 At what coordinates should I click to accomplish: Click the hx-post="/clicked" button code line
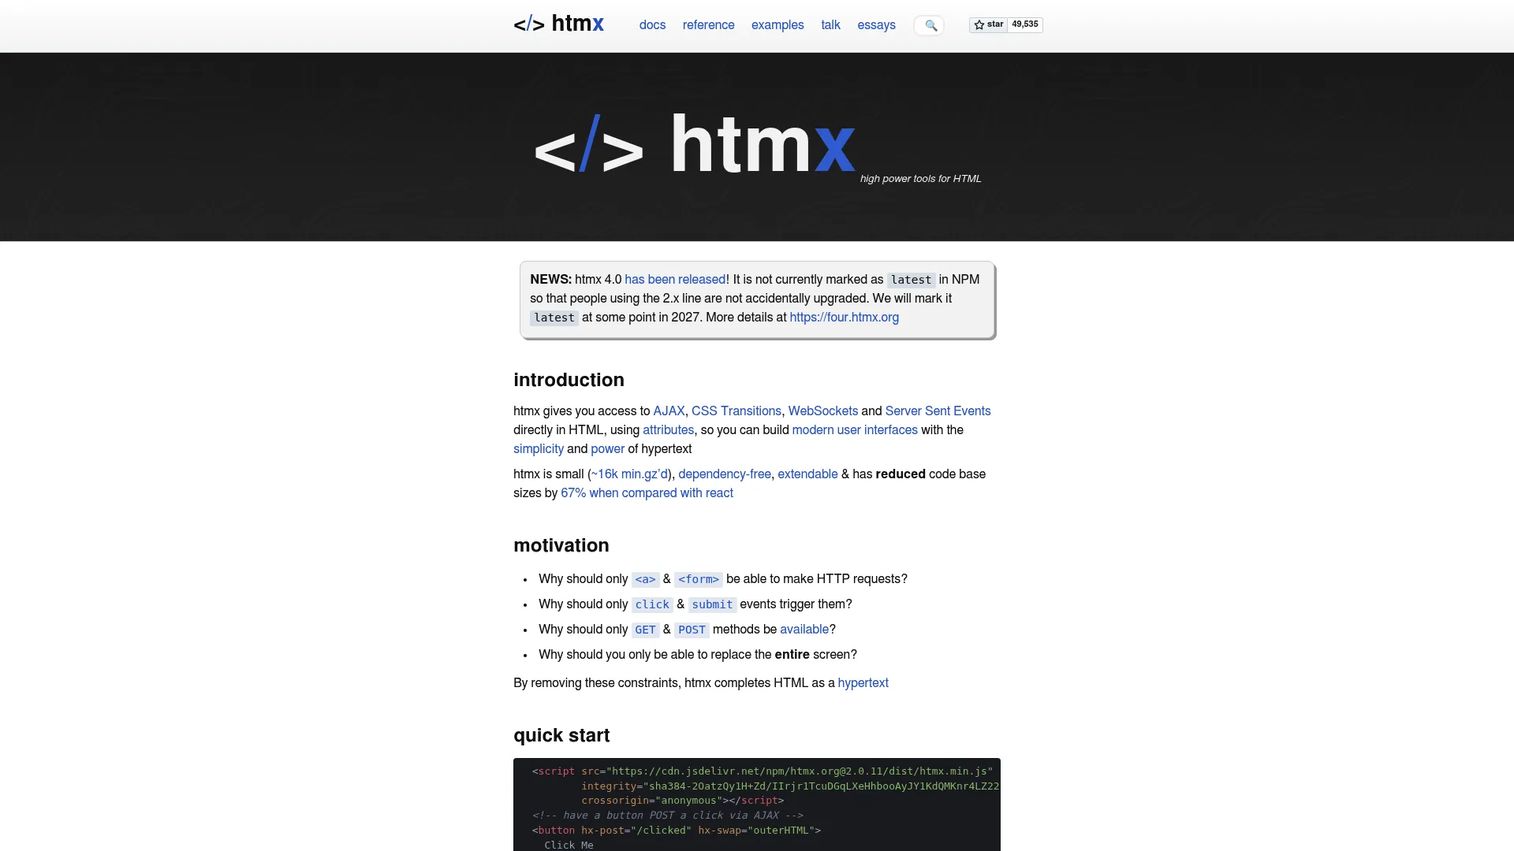[x=676, y=830]
